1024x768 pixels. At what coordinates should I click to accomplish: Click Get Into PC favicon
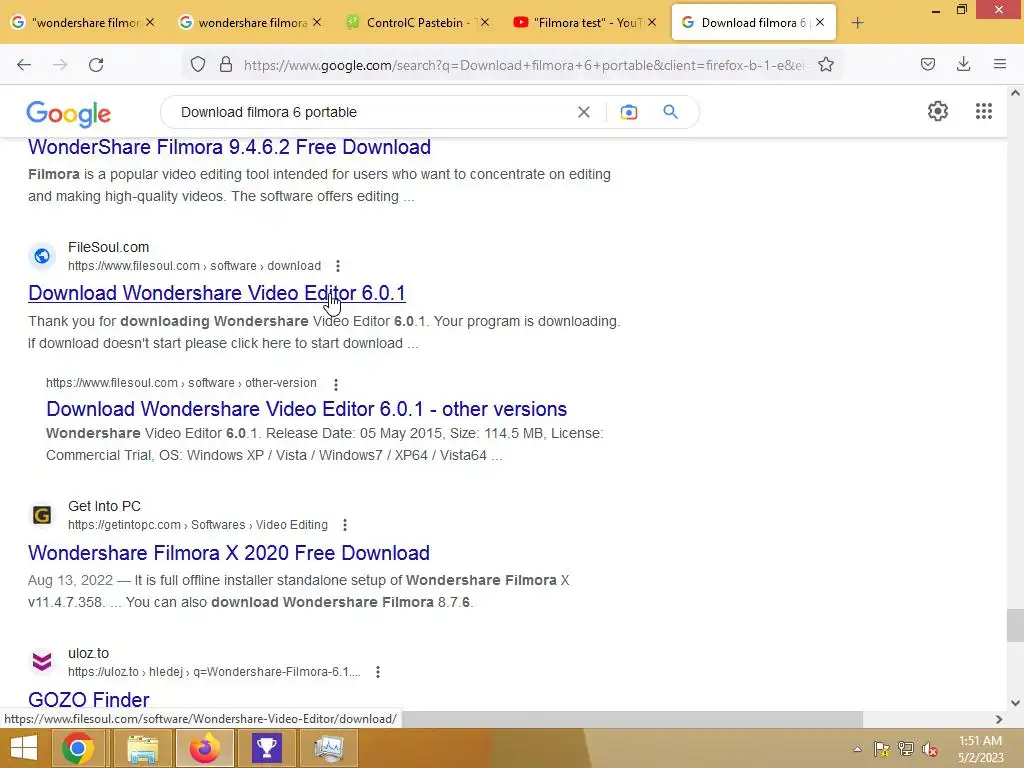(42, 515)
